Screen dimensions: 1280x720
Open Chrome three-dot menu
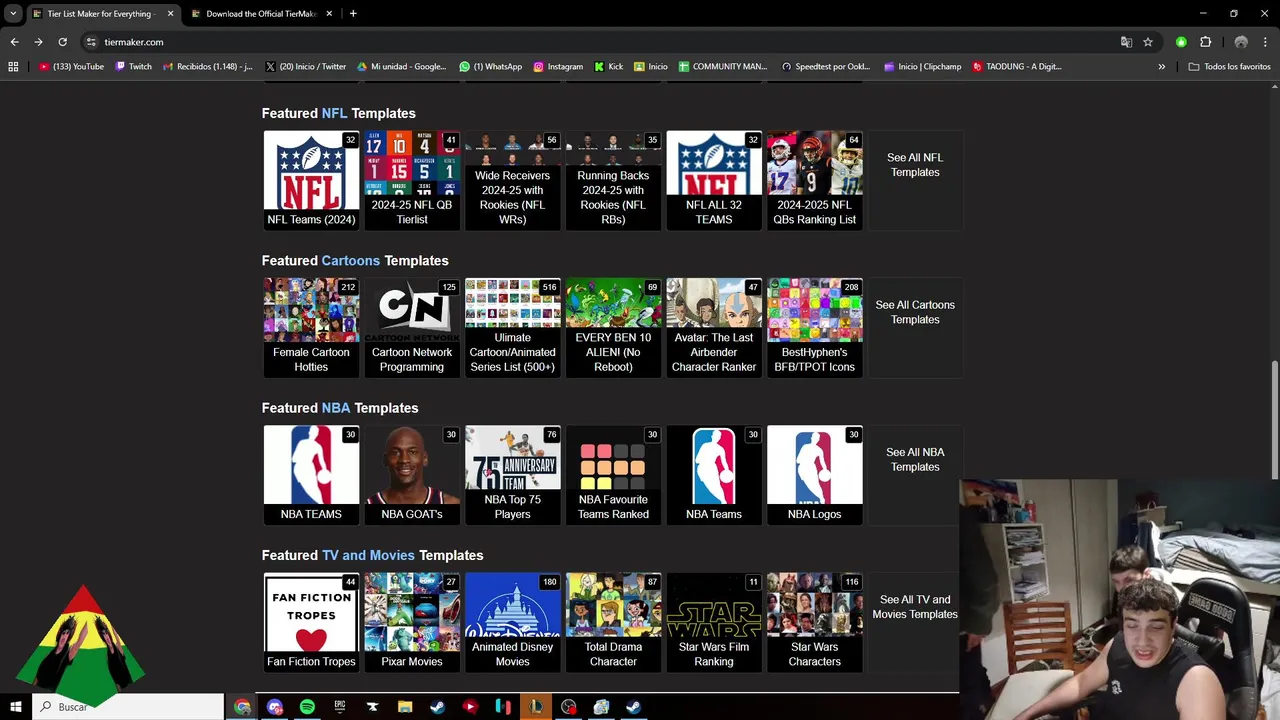click(x=1266, y=42)
